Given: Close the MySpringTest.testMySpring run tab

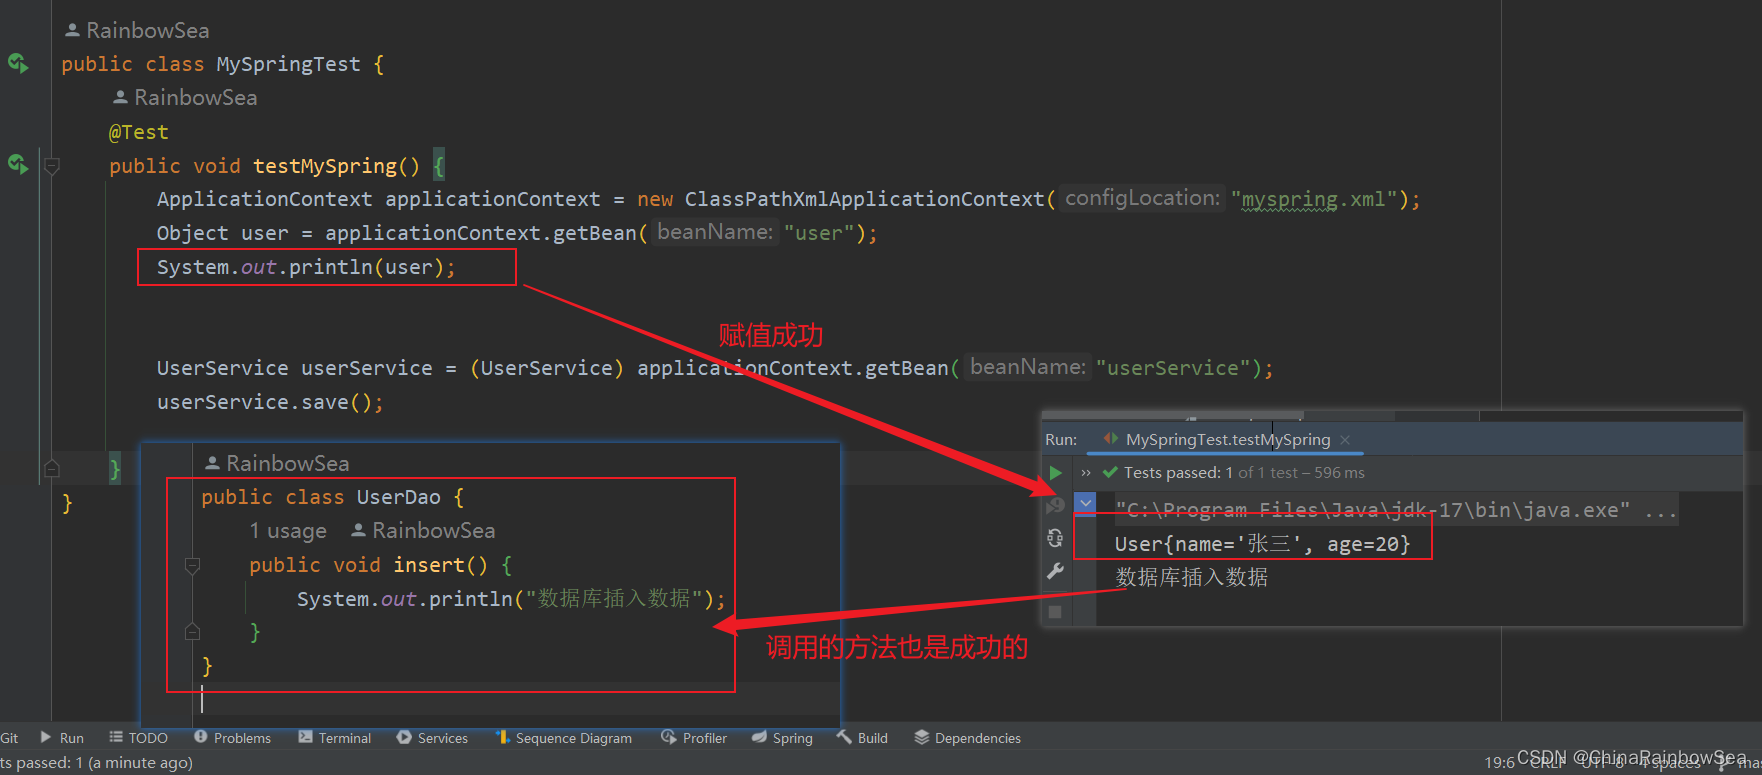Looking at the screenshot, I should tap(1345, 440).
